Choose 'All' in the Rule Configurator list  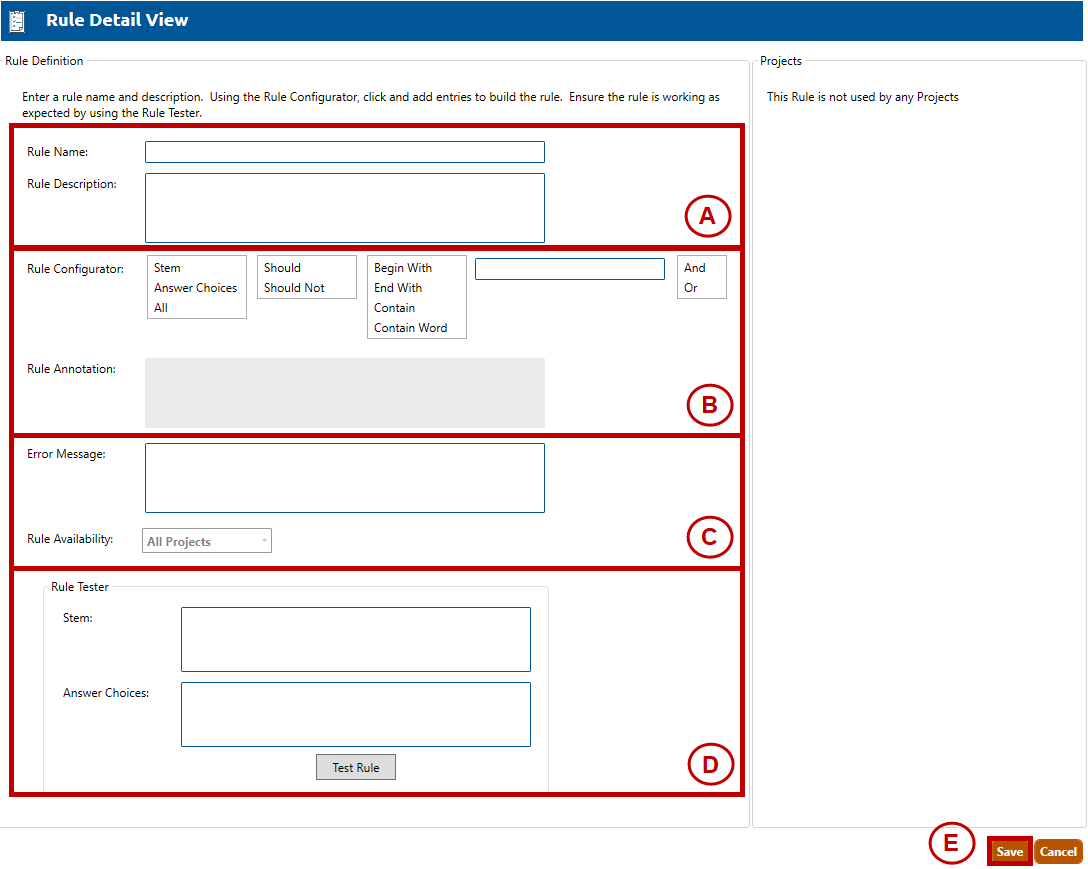pos(161,308)
